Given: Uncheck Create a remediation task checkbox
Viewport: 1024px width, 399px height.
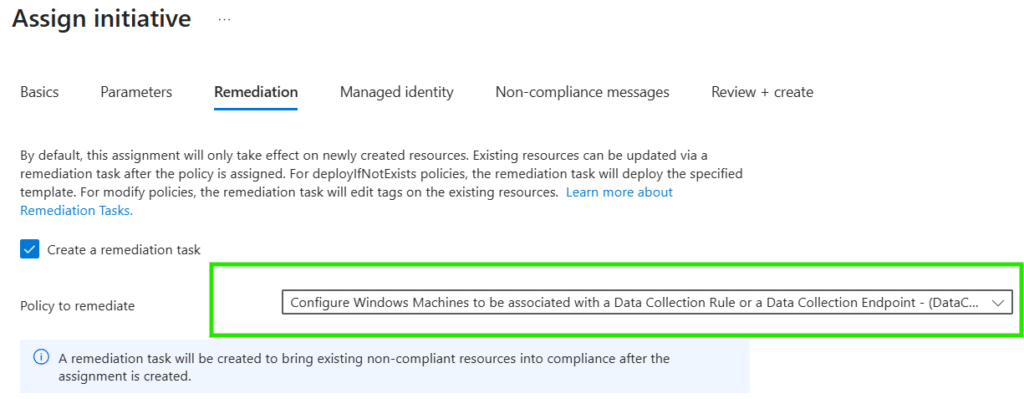Looking at the screenshot, I should pyautogui.click(x=30, y=249).
